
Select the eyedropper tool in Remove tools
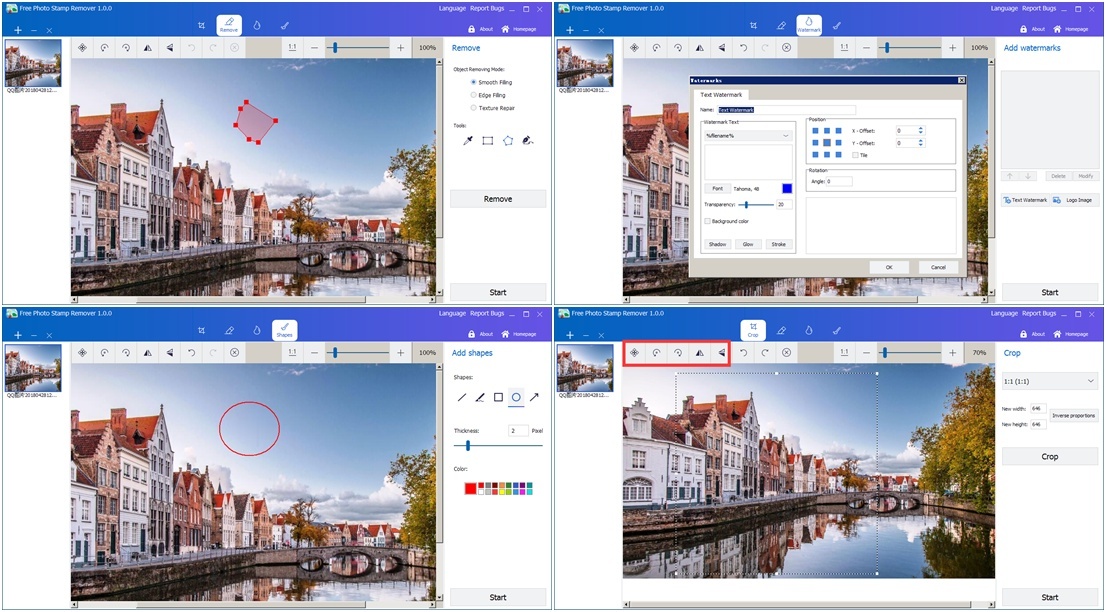(x=467, y=141)
